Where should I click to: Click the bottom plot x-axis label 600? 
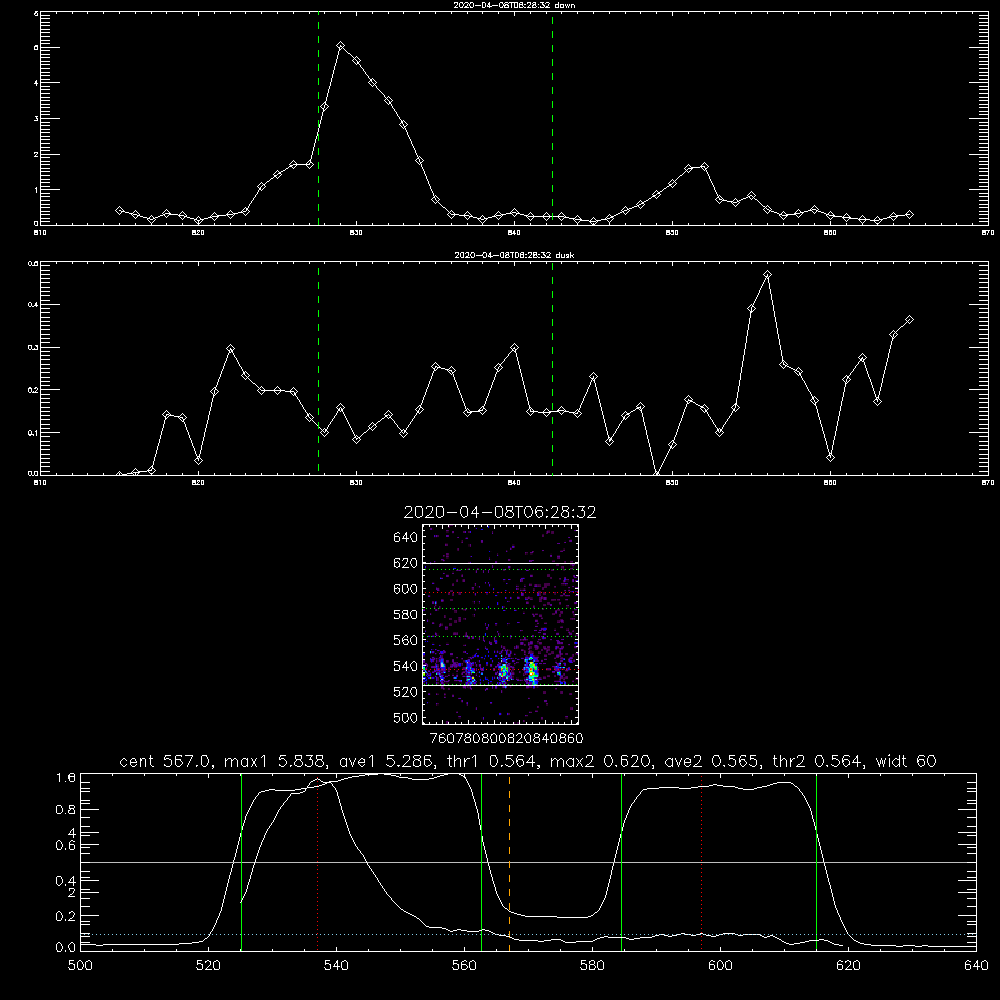(x=720, y=966)
